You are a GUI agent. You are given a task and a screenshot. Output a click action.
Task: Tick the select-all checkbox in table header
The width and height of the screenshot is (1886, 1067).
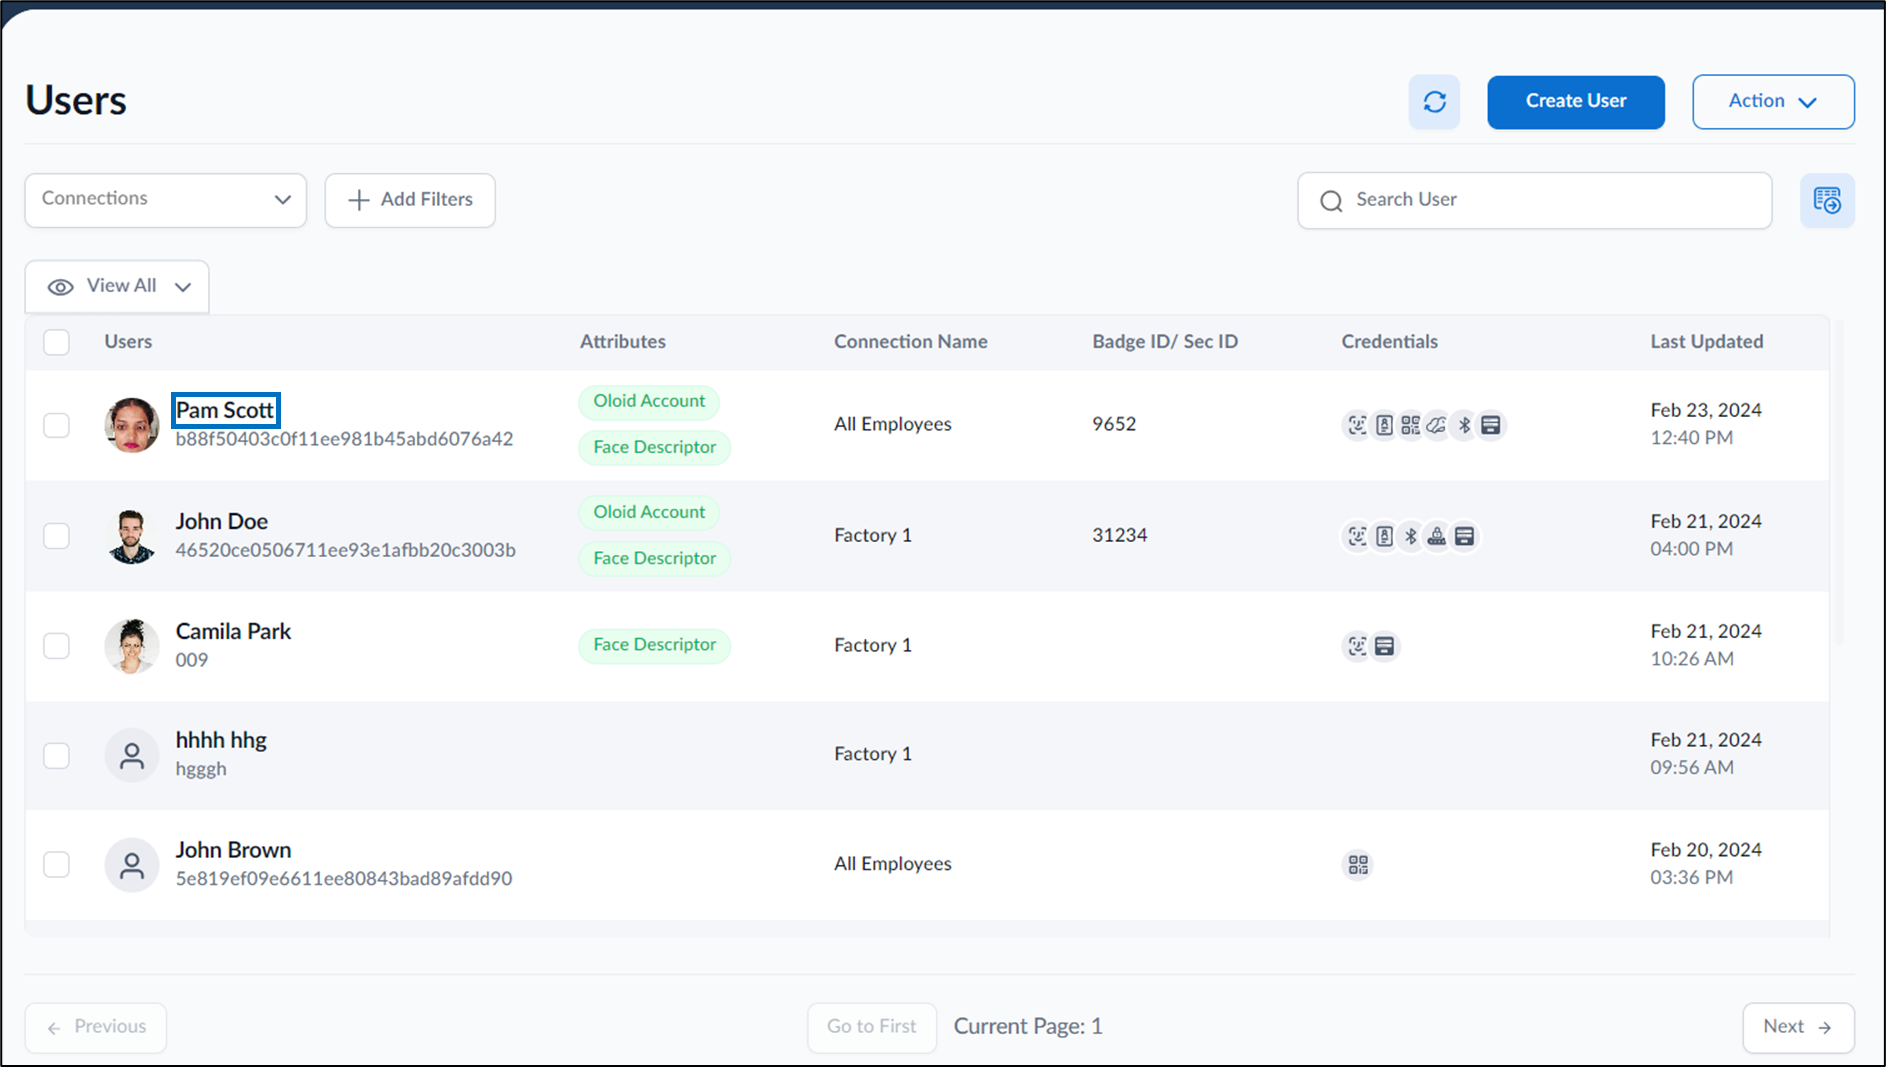57,342
